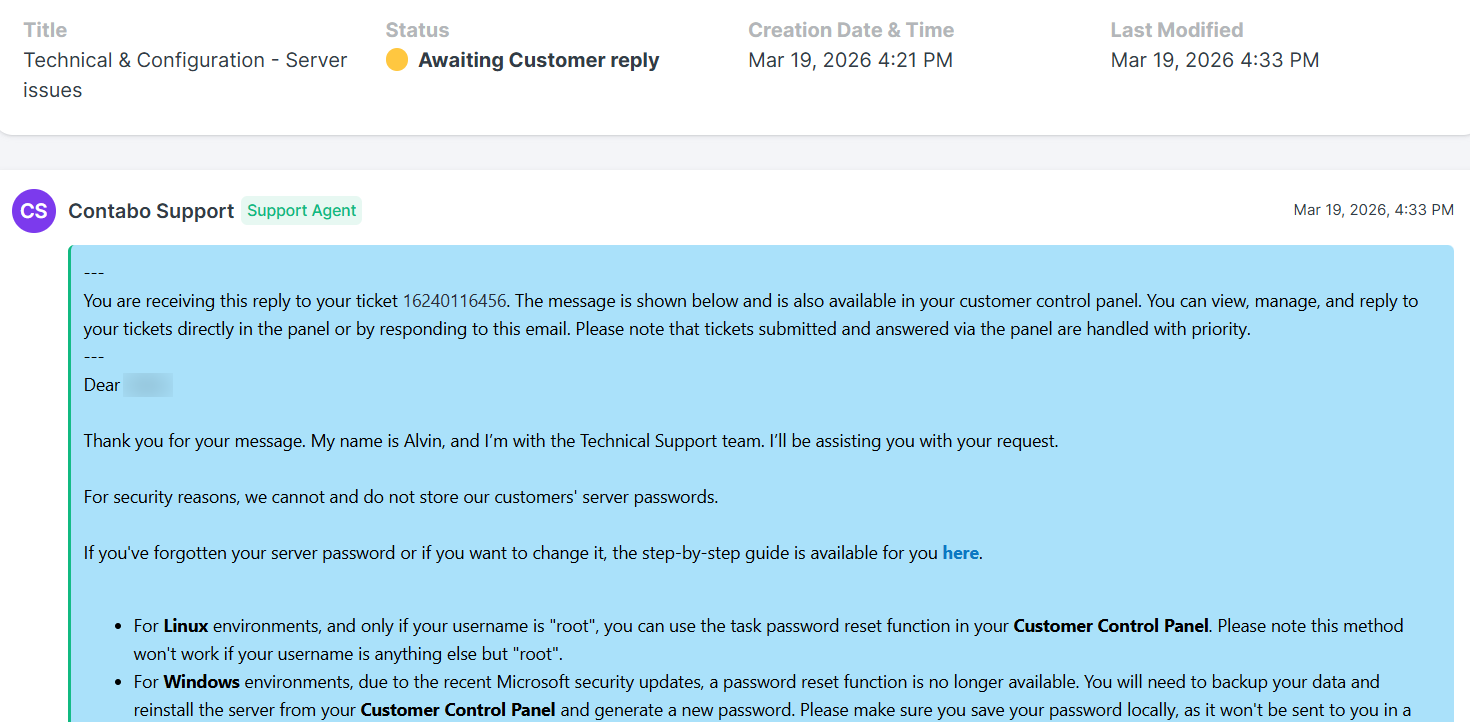
Task: Click ticket number 16240116456
Action: (x=454, y=300)
